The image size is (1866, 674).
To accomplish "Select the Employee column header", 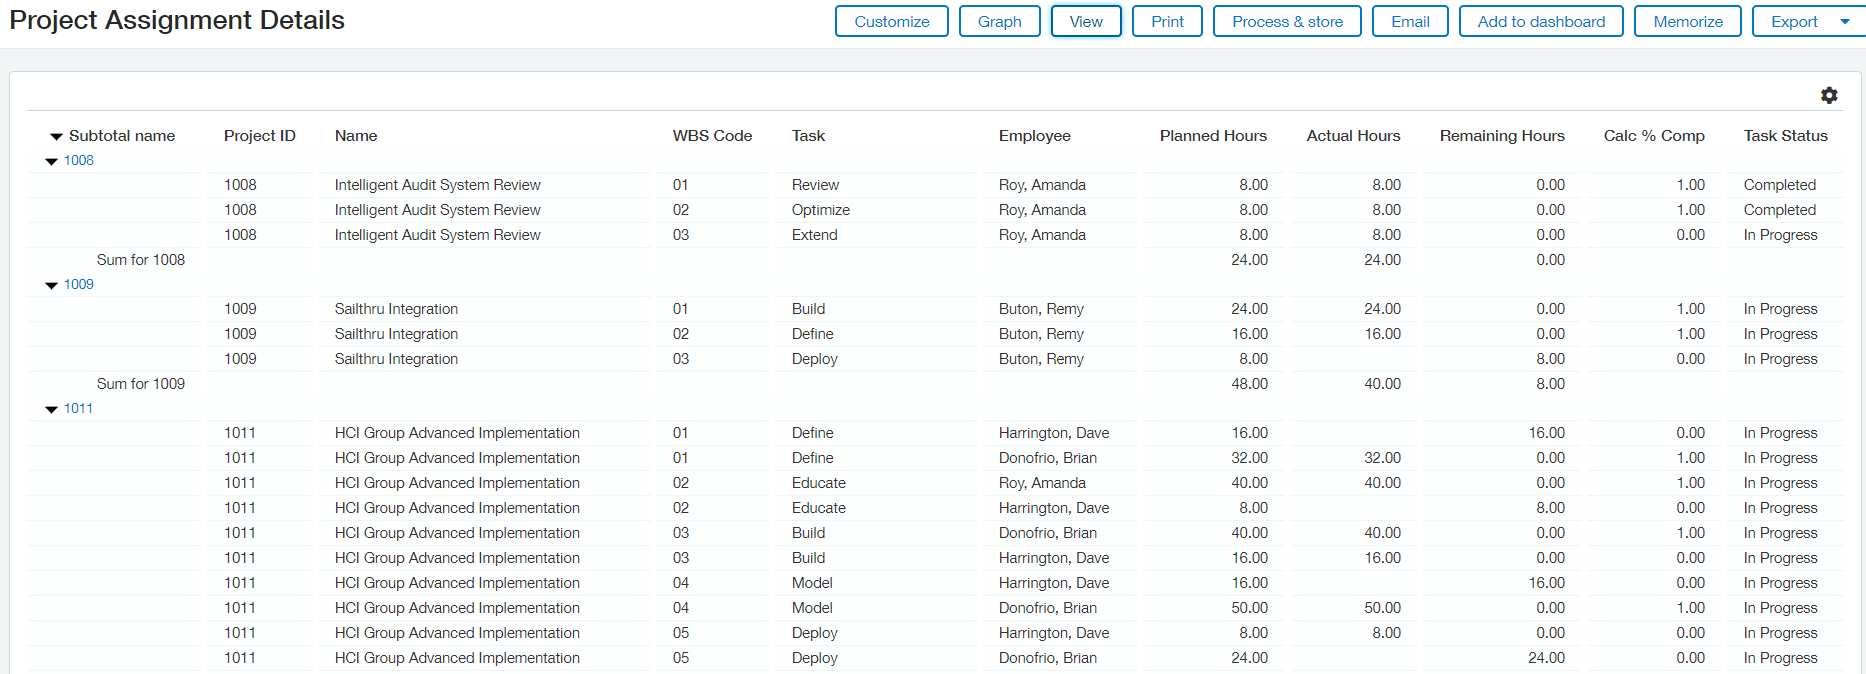I will (x=1034, y=136).
